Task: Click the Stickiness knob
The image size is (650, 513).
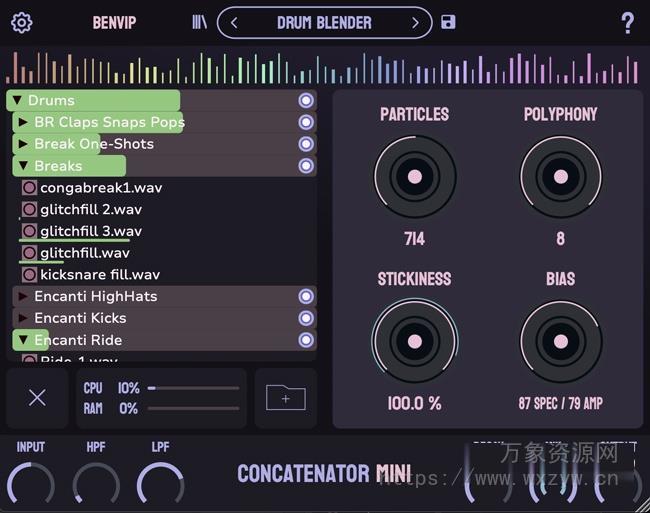Action: coord(415,341)
